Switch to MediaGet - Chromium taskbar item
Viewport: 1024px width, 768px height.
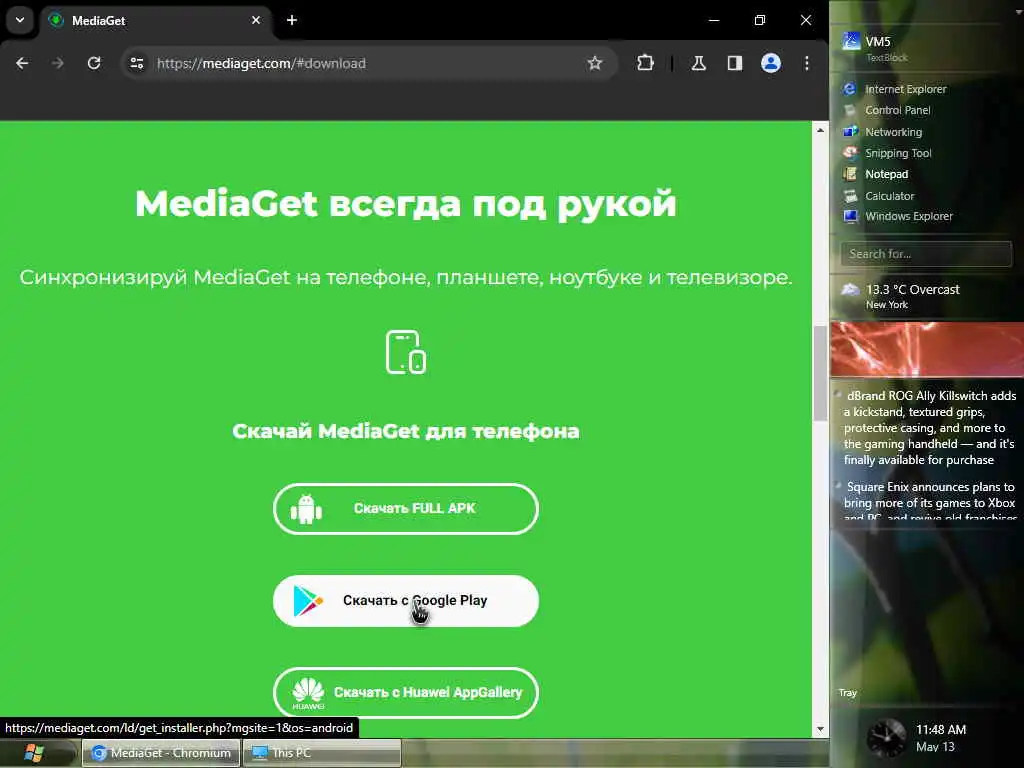(x=161, y=753)
